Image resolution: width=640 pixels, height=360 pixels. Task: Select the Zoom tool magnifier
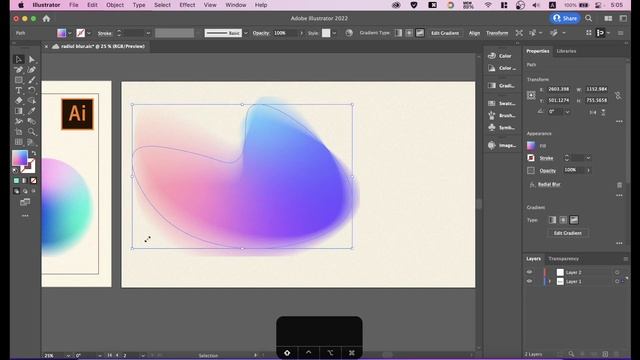coord(32,132)
